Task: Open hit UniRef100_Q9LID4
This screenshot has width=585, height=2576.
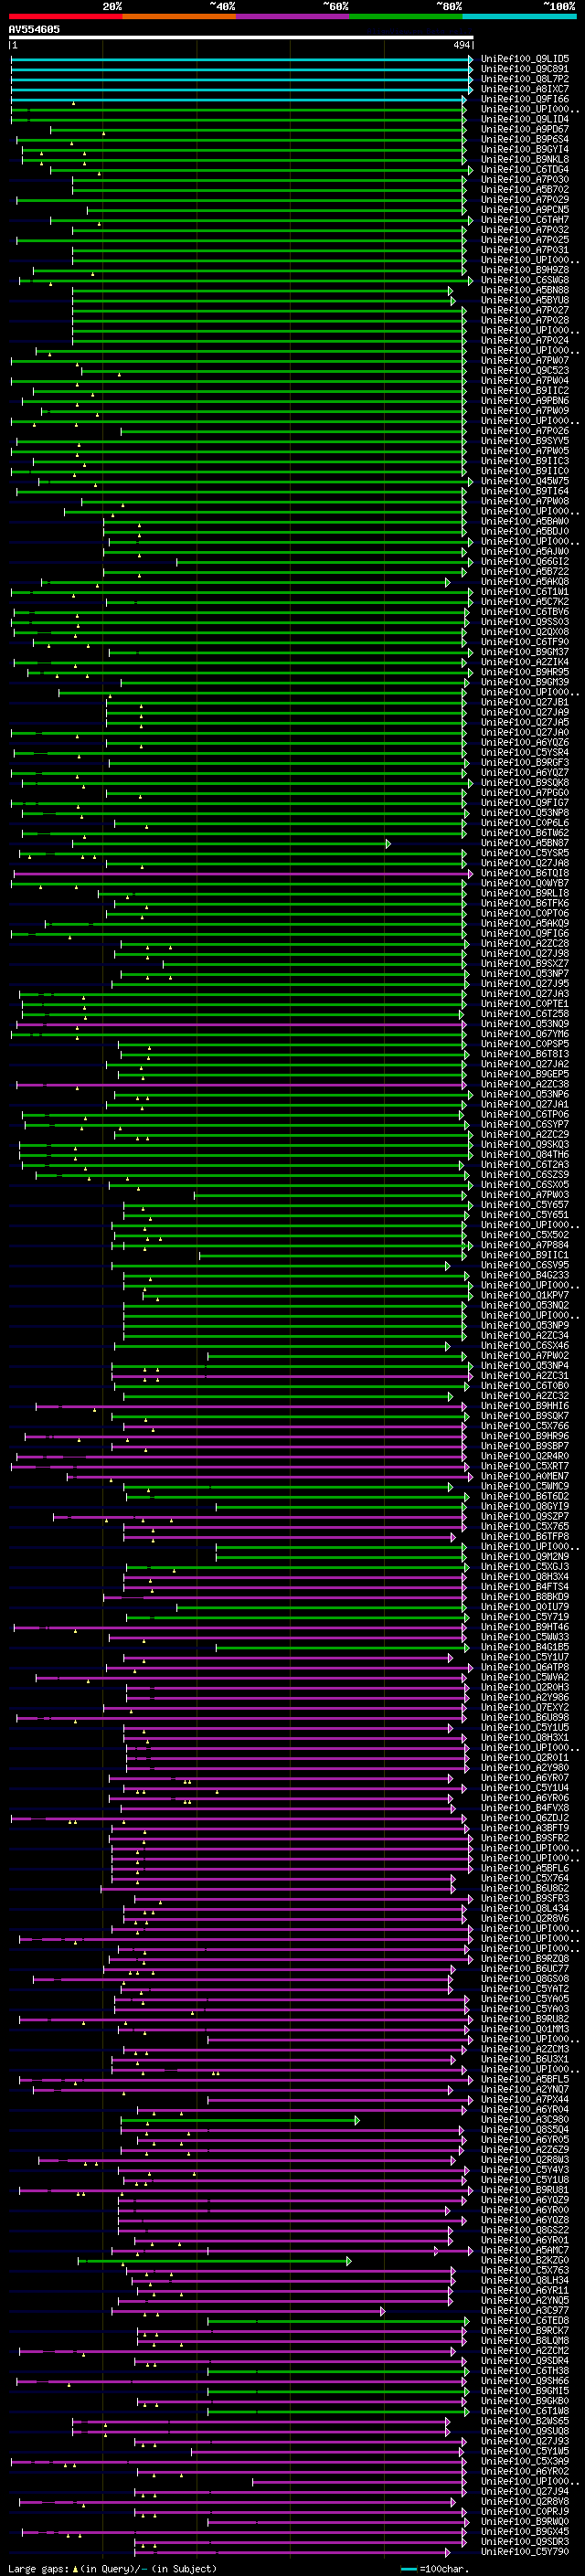Action: [525, 119]
